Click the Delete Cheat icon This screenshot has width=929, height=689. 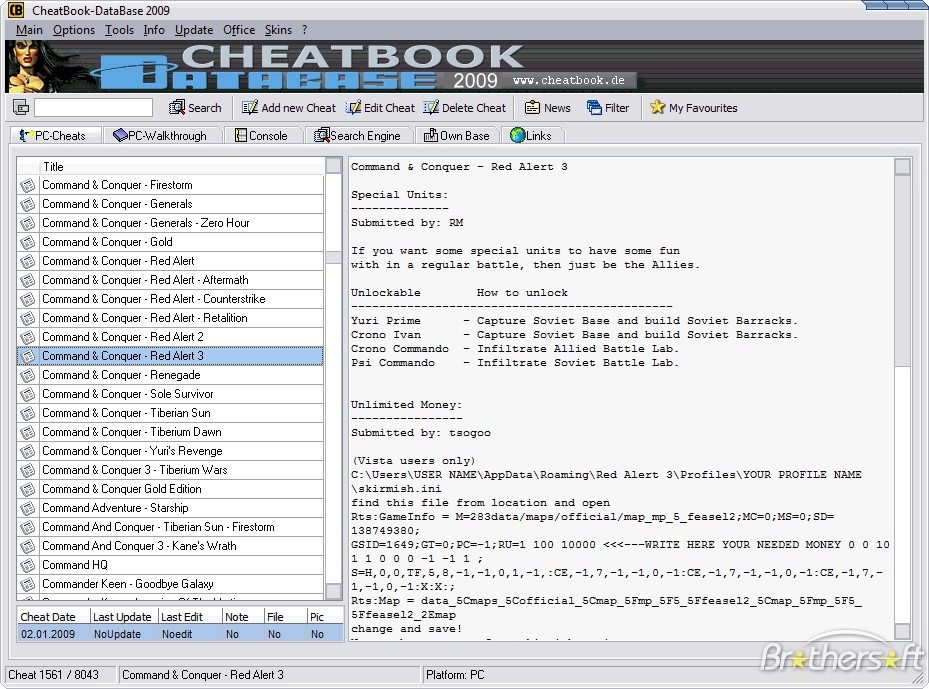431,107
